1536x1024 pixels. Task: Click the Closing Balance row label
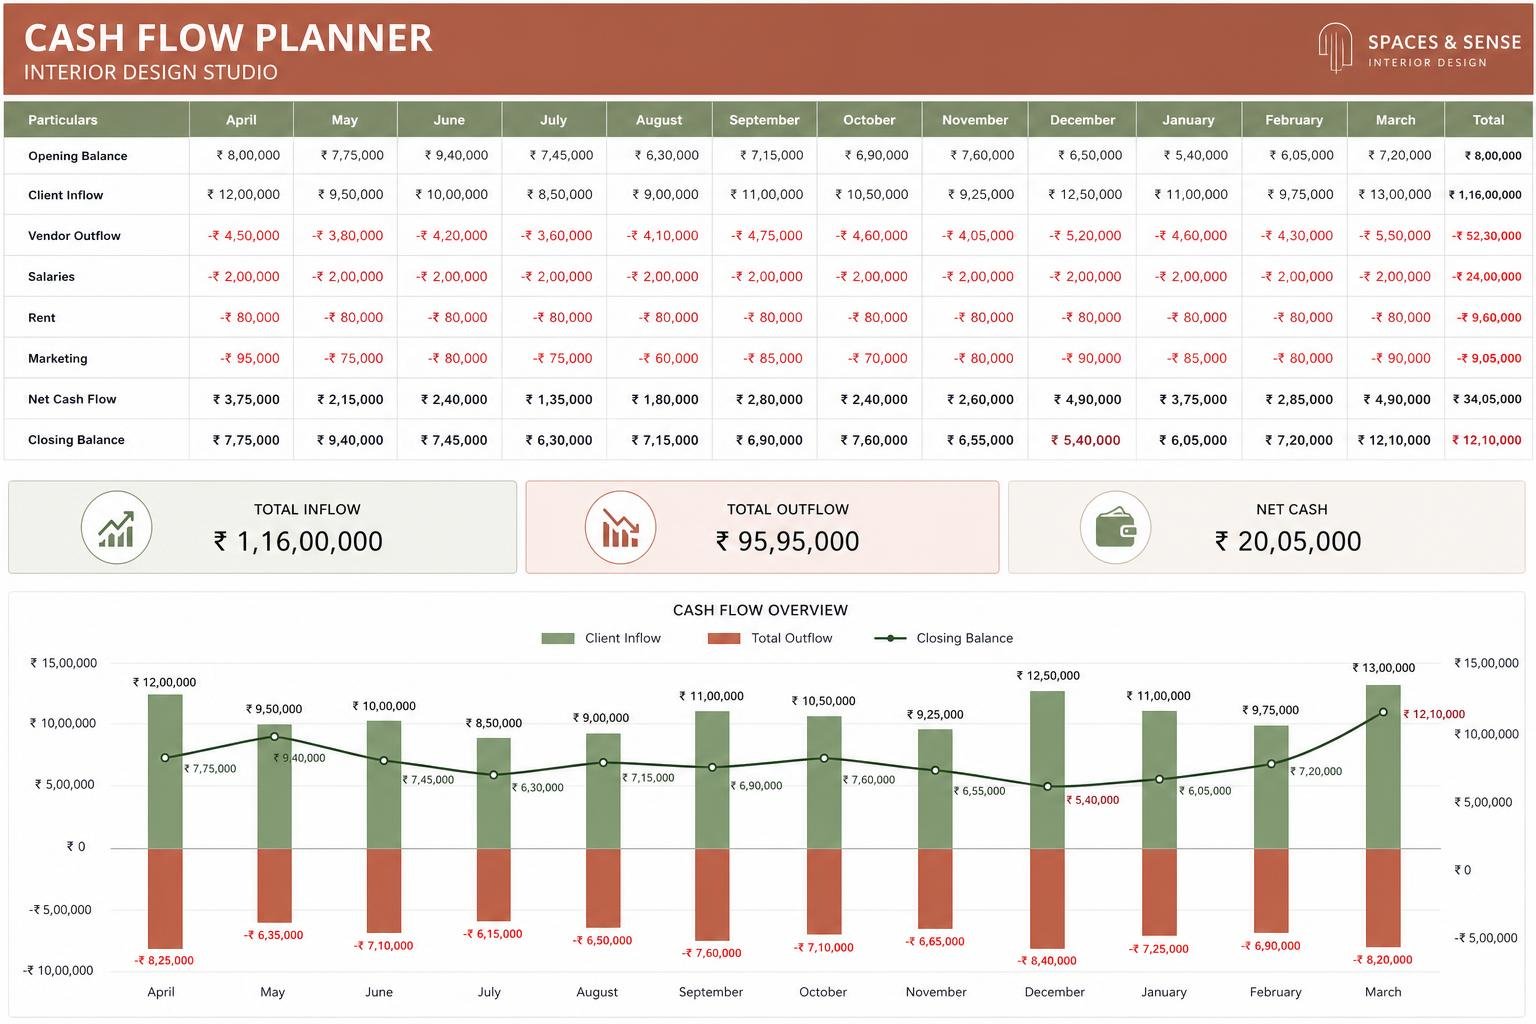[x=76, y=440]
